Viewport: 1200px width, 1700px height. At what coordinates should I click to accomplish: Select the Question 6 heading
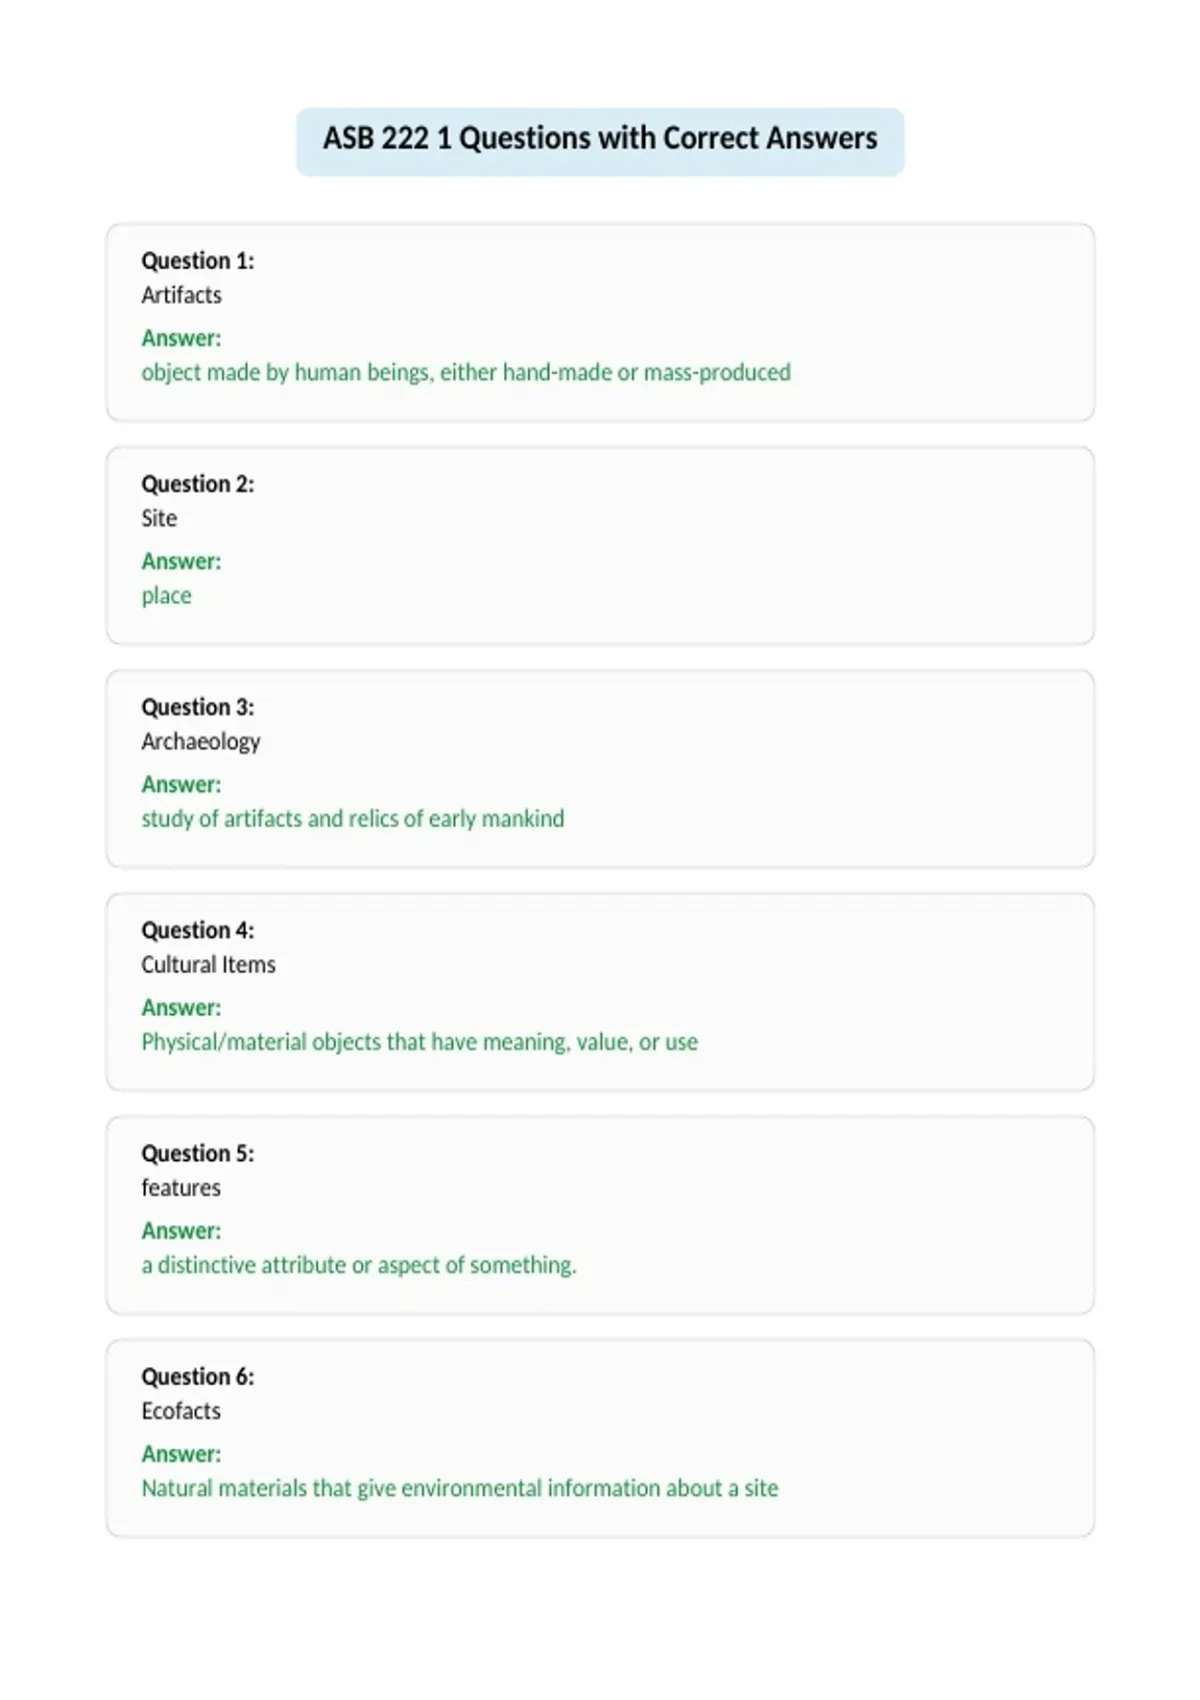point(198,1377)
